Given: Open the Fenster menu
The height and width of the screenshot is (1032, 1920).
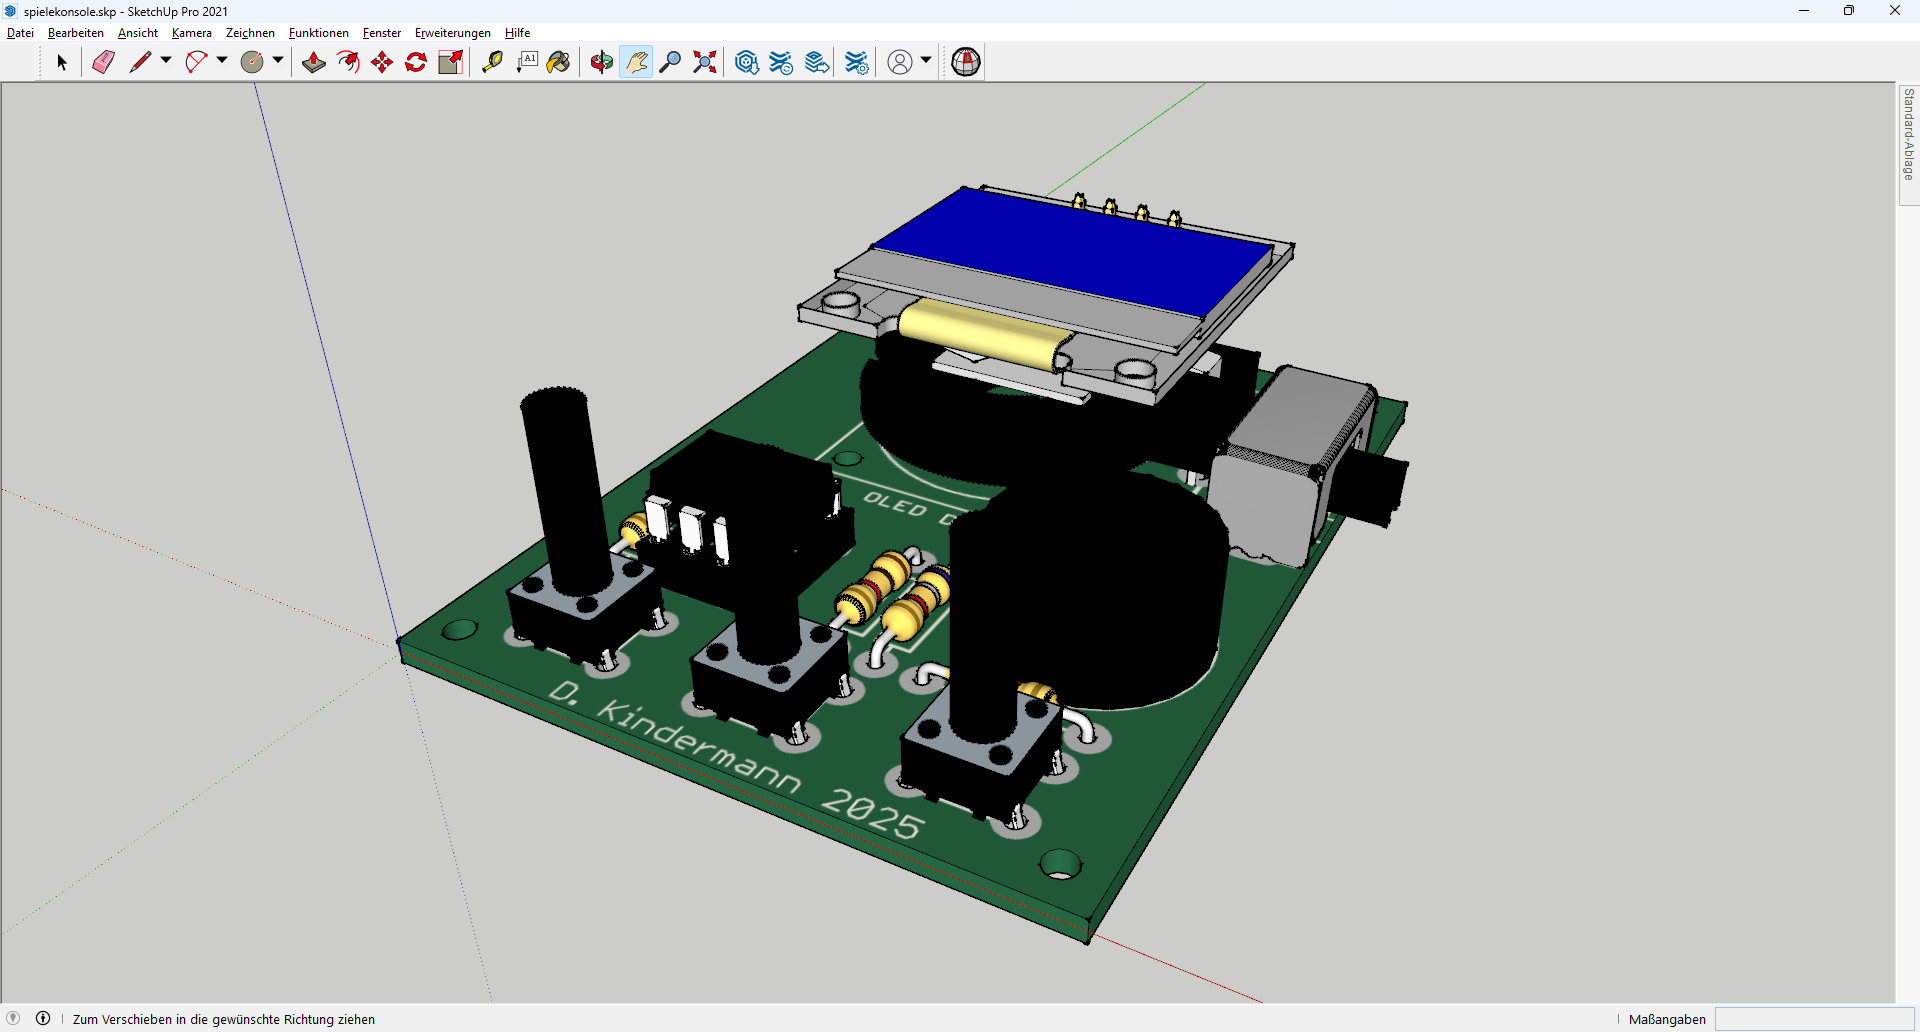Looking at the screenshot, I should click(382, 33).
